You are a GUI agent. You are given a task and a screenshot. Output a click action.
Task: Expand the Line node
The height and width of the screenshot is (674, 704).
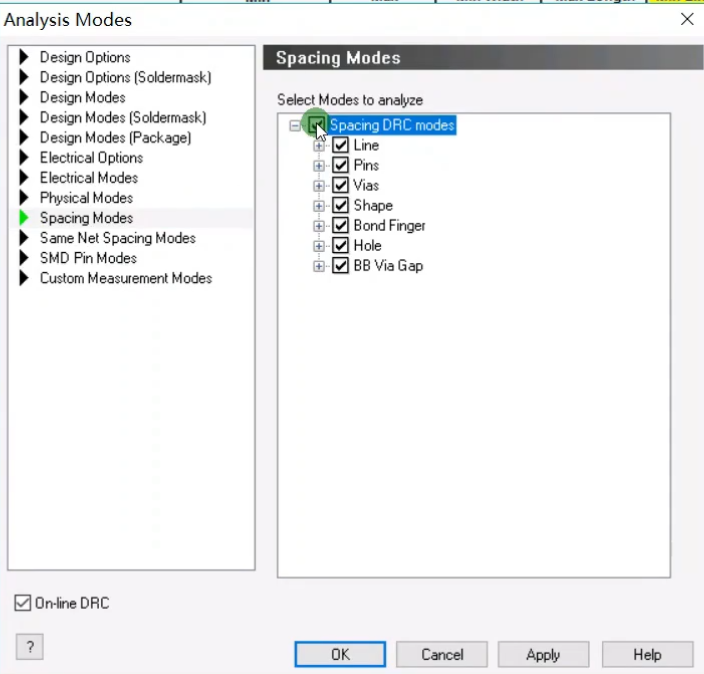(x=319, y=146)
